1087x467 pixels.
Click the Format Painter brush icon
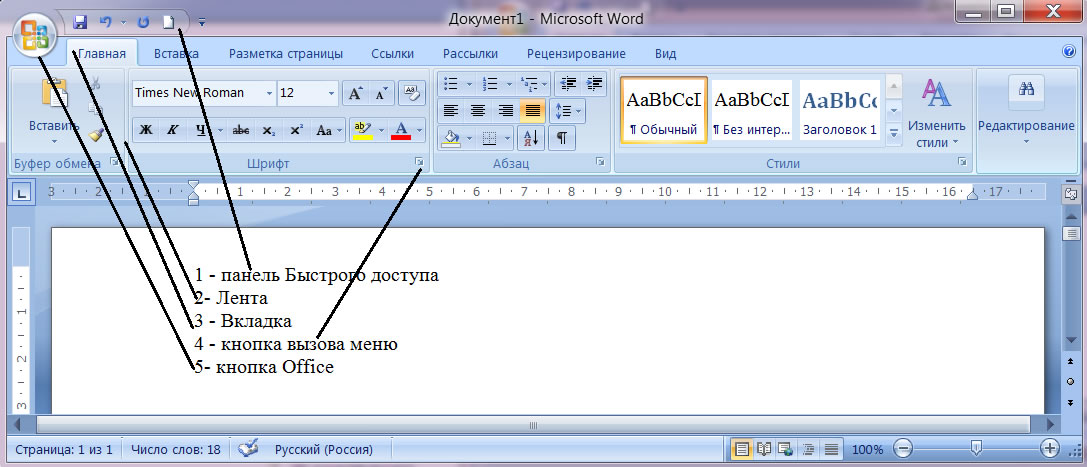coord(96,134)
